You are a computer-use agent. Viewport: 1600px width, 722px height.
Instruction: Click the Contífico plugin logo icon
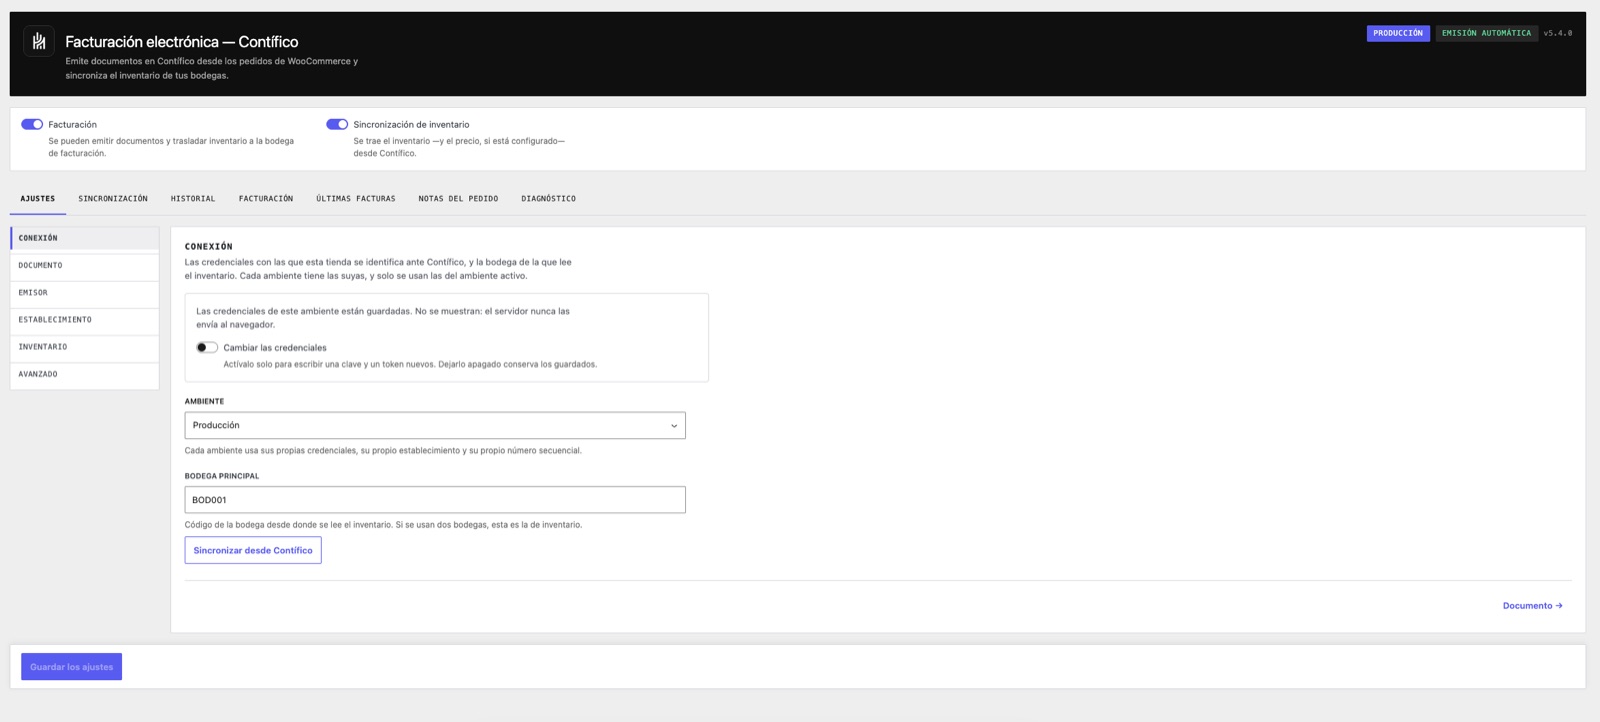coord(38,41)
